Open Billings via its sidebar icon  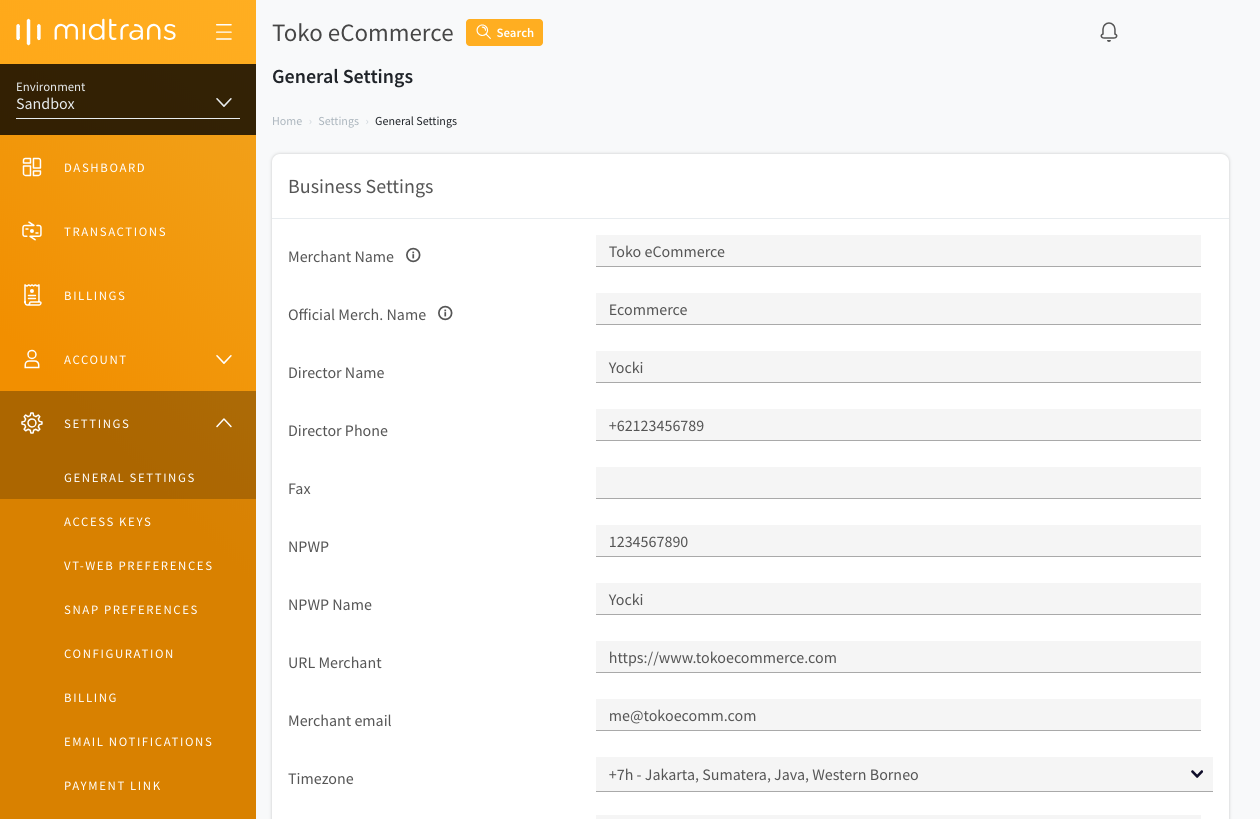coord(32,295)
